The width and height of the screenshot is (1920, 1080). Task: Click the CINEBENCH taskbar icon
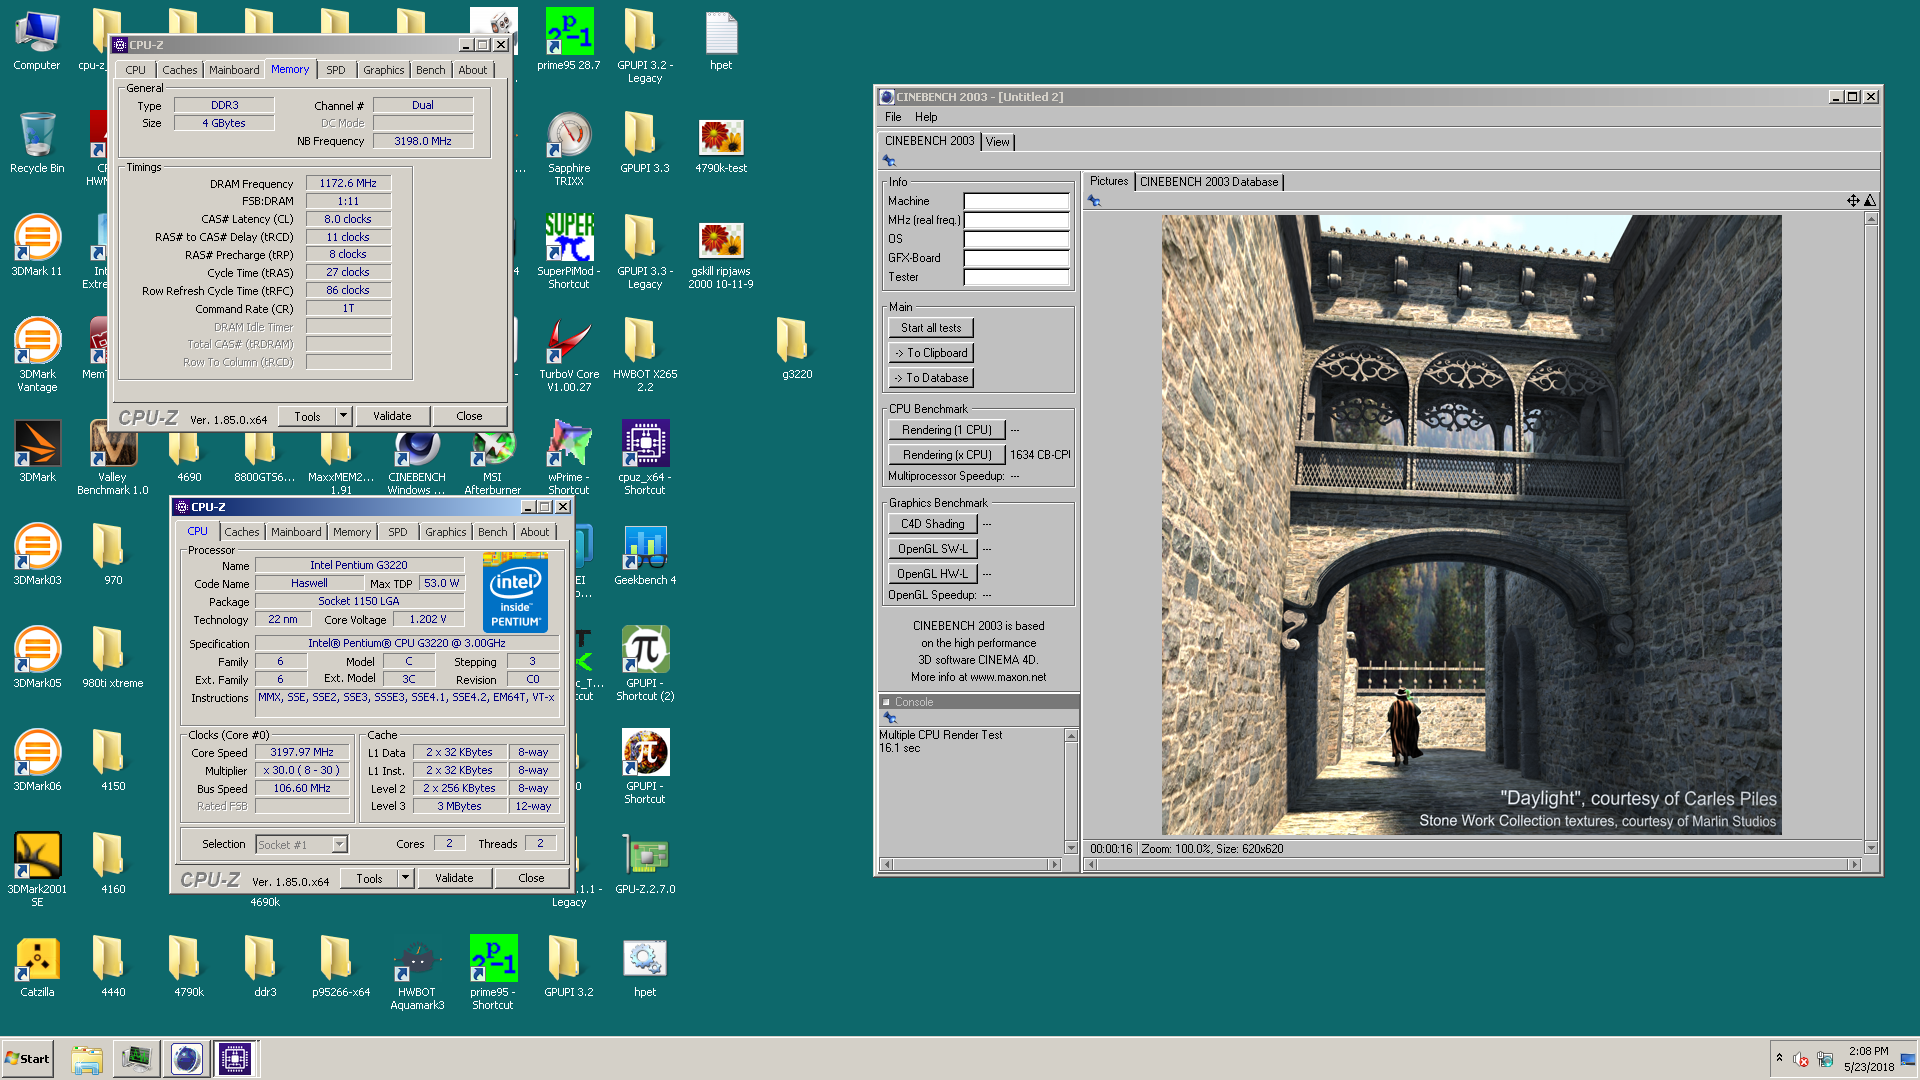point(186,1058)
